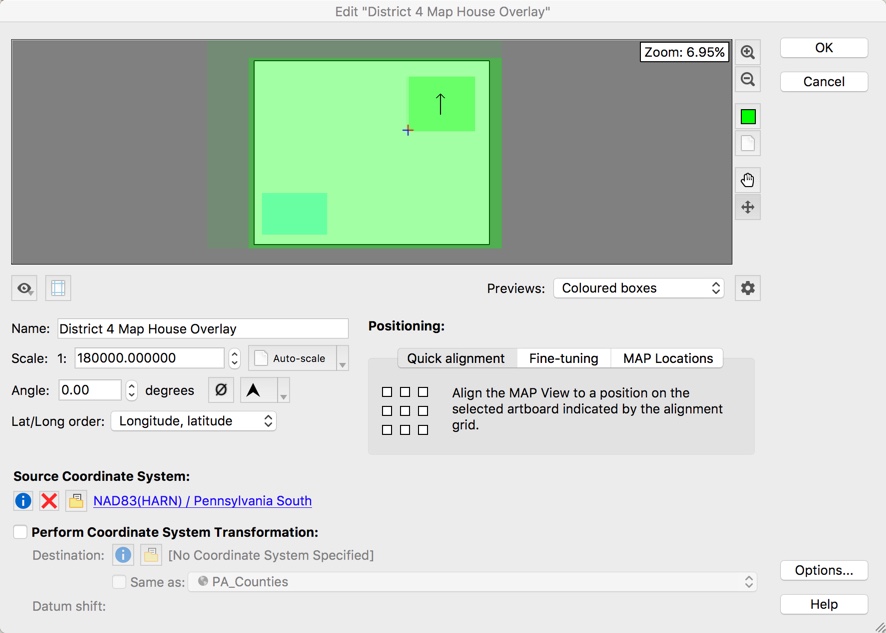886x633 pixels.
Task: Expand the Auto-scale dropdown arrow
Action: pyautogui.click(x=342, y=358)
